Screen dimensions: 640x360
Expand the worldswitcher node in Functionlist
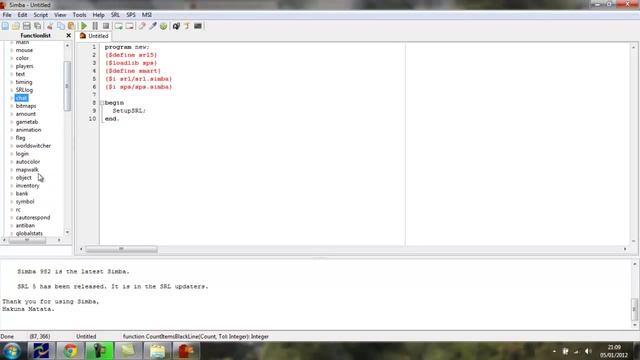tap(12, 146)
